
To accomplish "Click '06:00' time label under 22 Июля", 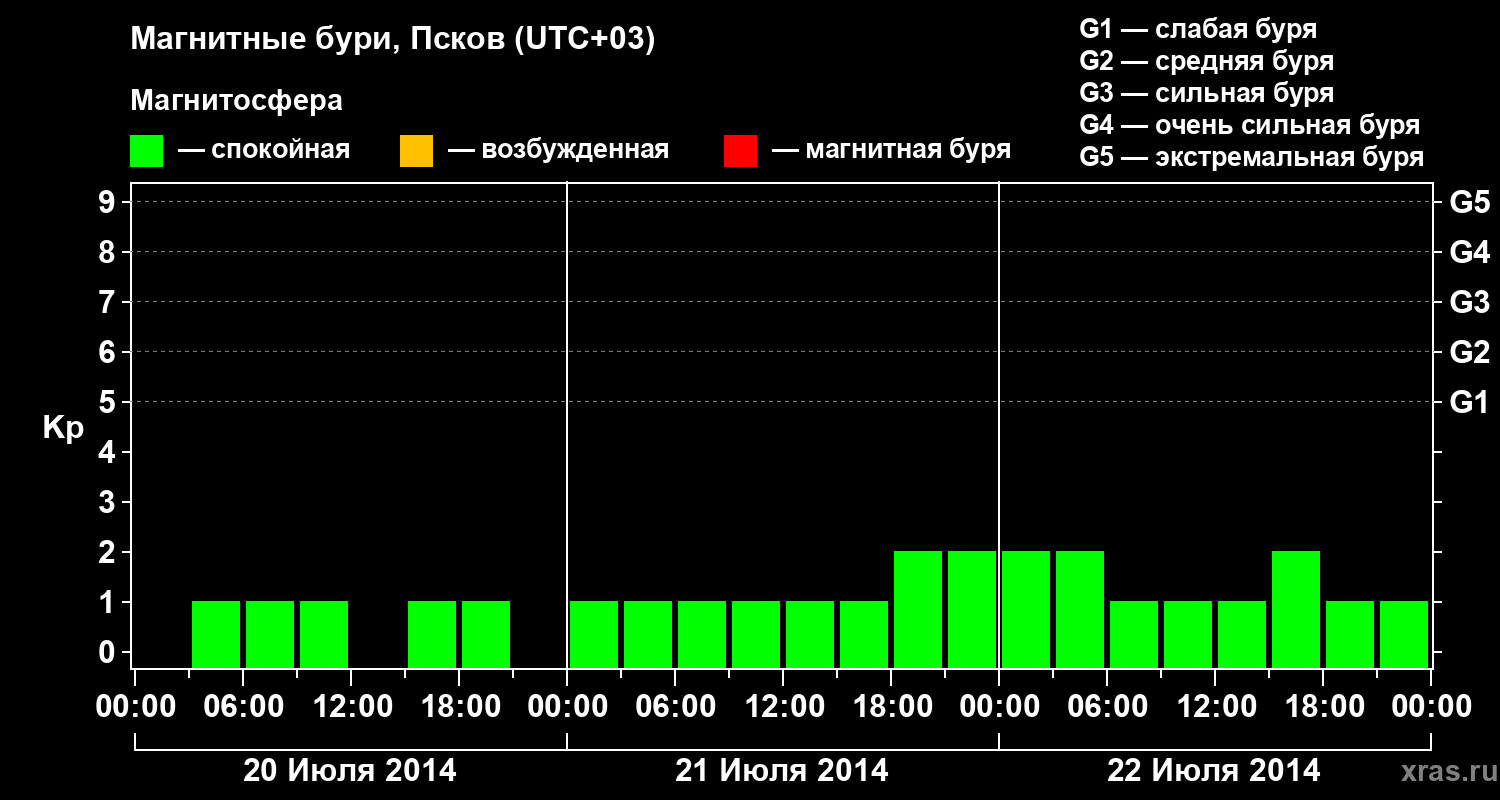I will [1107, 707].
